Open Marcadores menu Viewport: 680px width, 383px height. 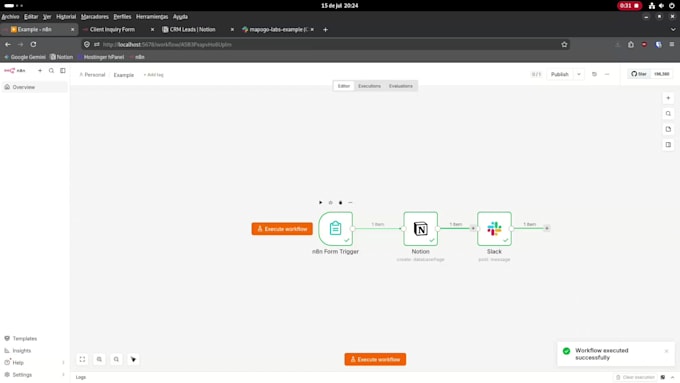pos(95,16)
